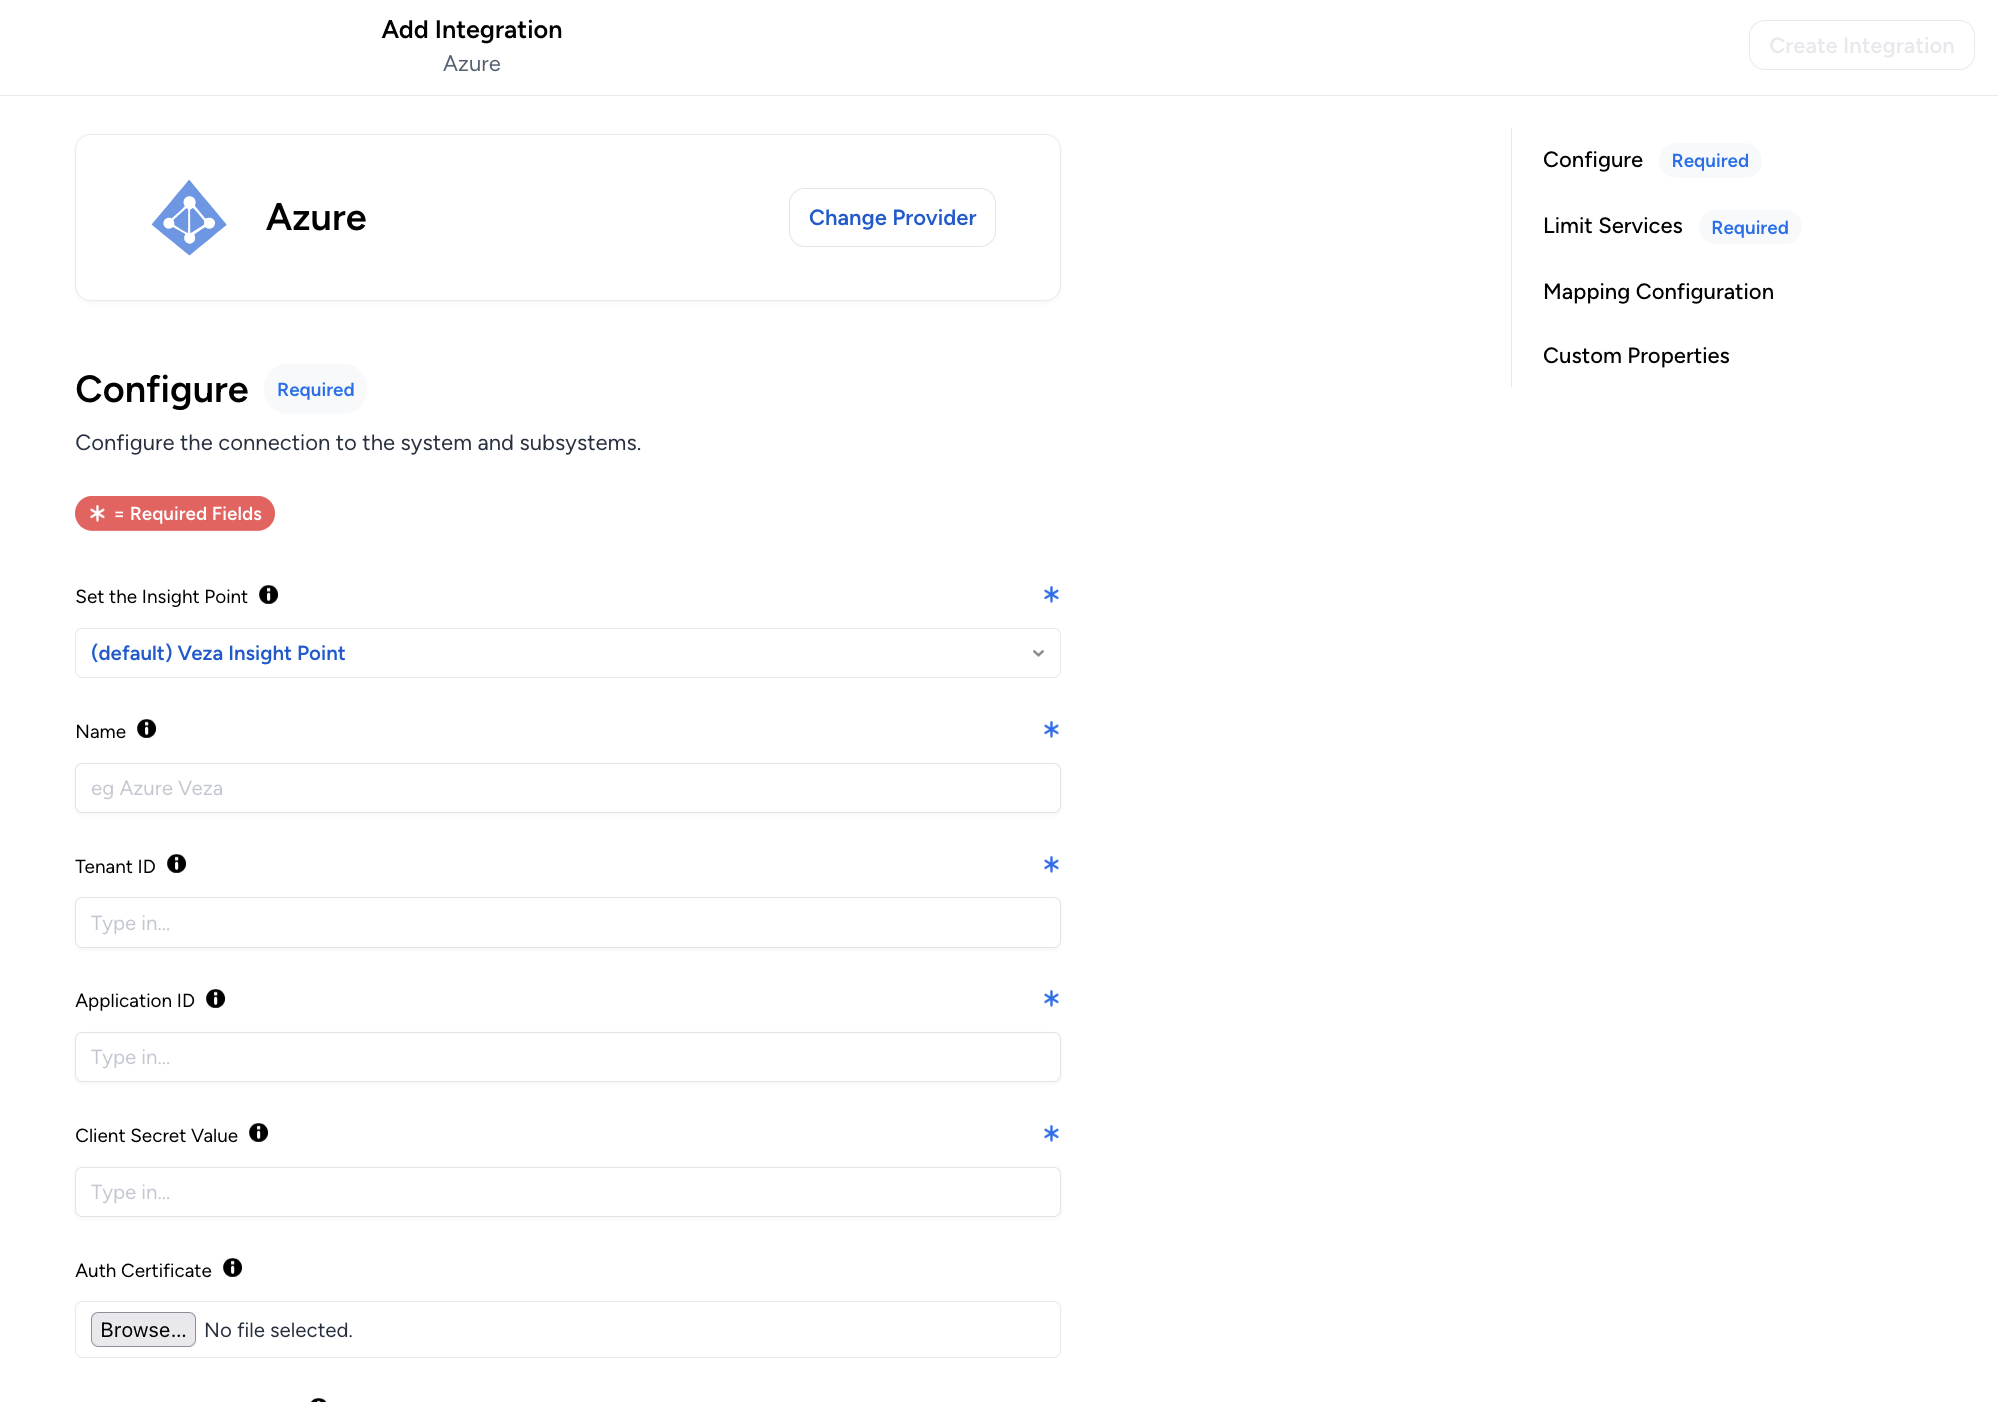Go to Configure section in side nav
The image size is (1998, 1402).
tap(1593, 160)
